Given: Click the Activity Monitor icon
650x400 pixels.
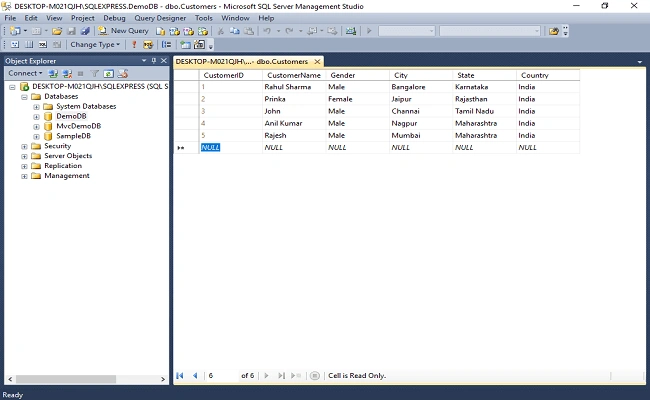Looking at the screenshot, I should tap(351, 31).
